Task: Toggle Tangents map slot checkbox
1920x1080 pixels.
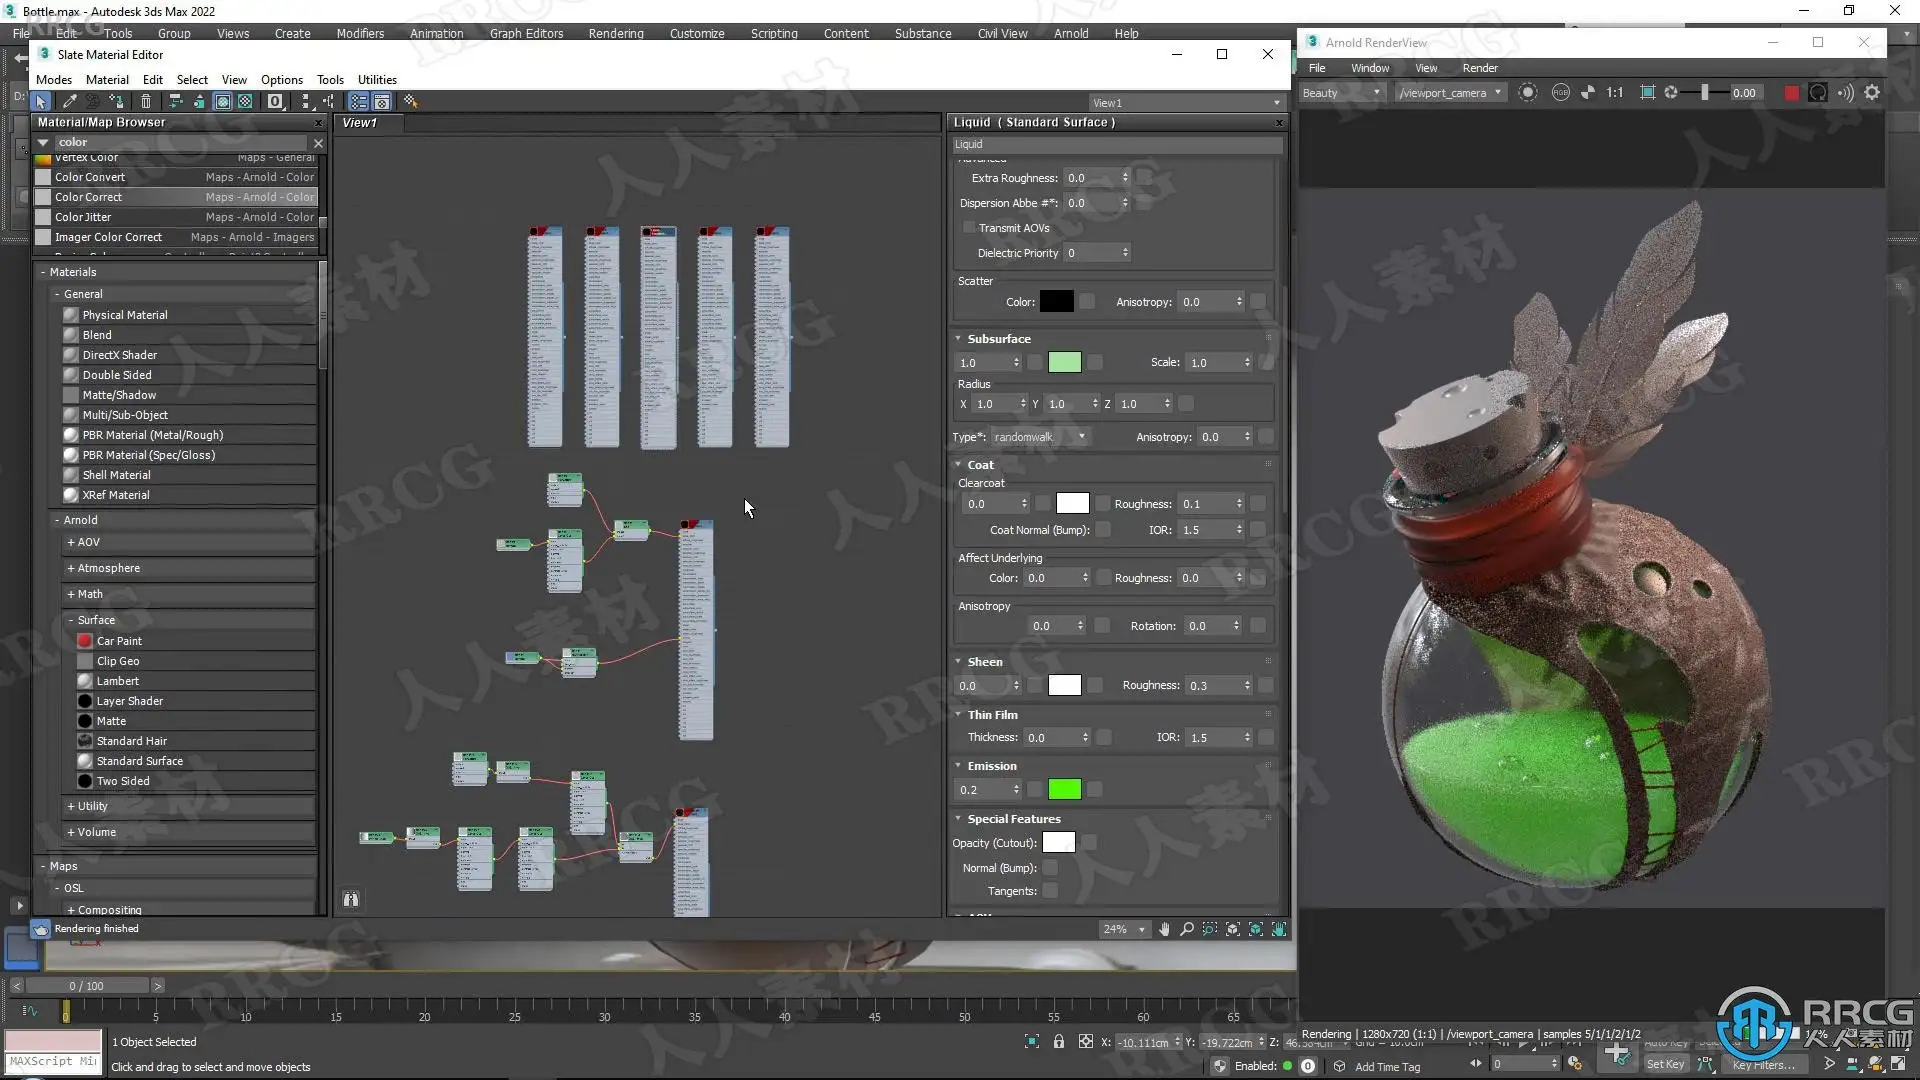Action: (1050, 891)
